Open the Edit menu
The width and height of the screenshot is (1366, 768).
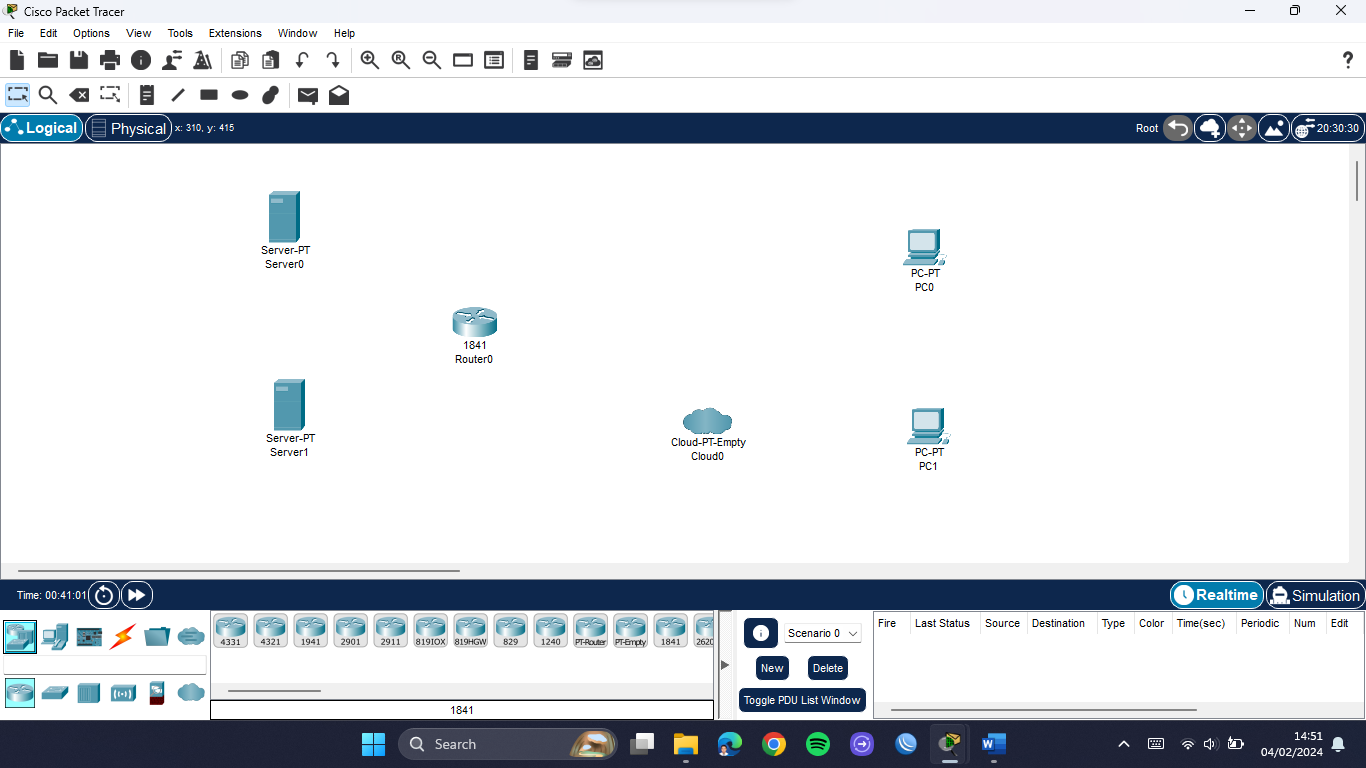[x=48, y=33]
